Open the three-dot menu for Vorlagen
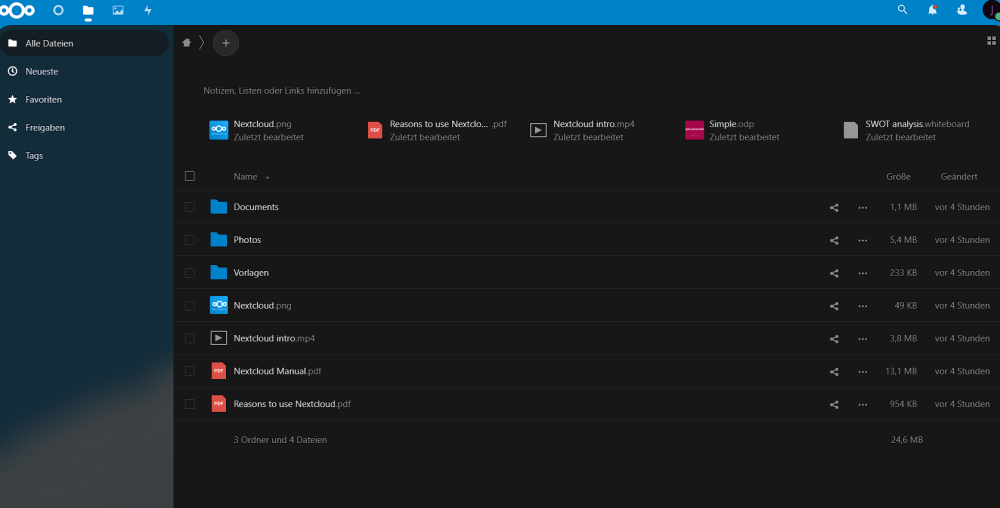 [862, 273]
